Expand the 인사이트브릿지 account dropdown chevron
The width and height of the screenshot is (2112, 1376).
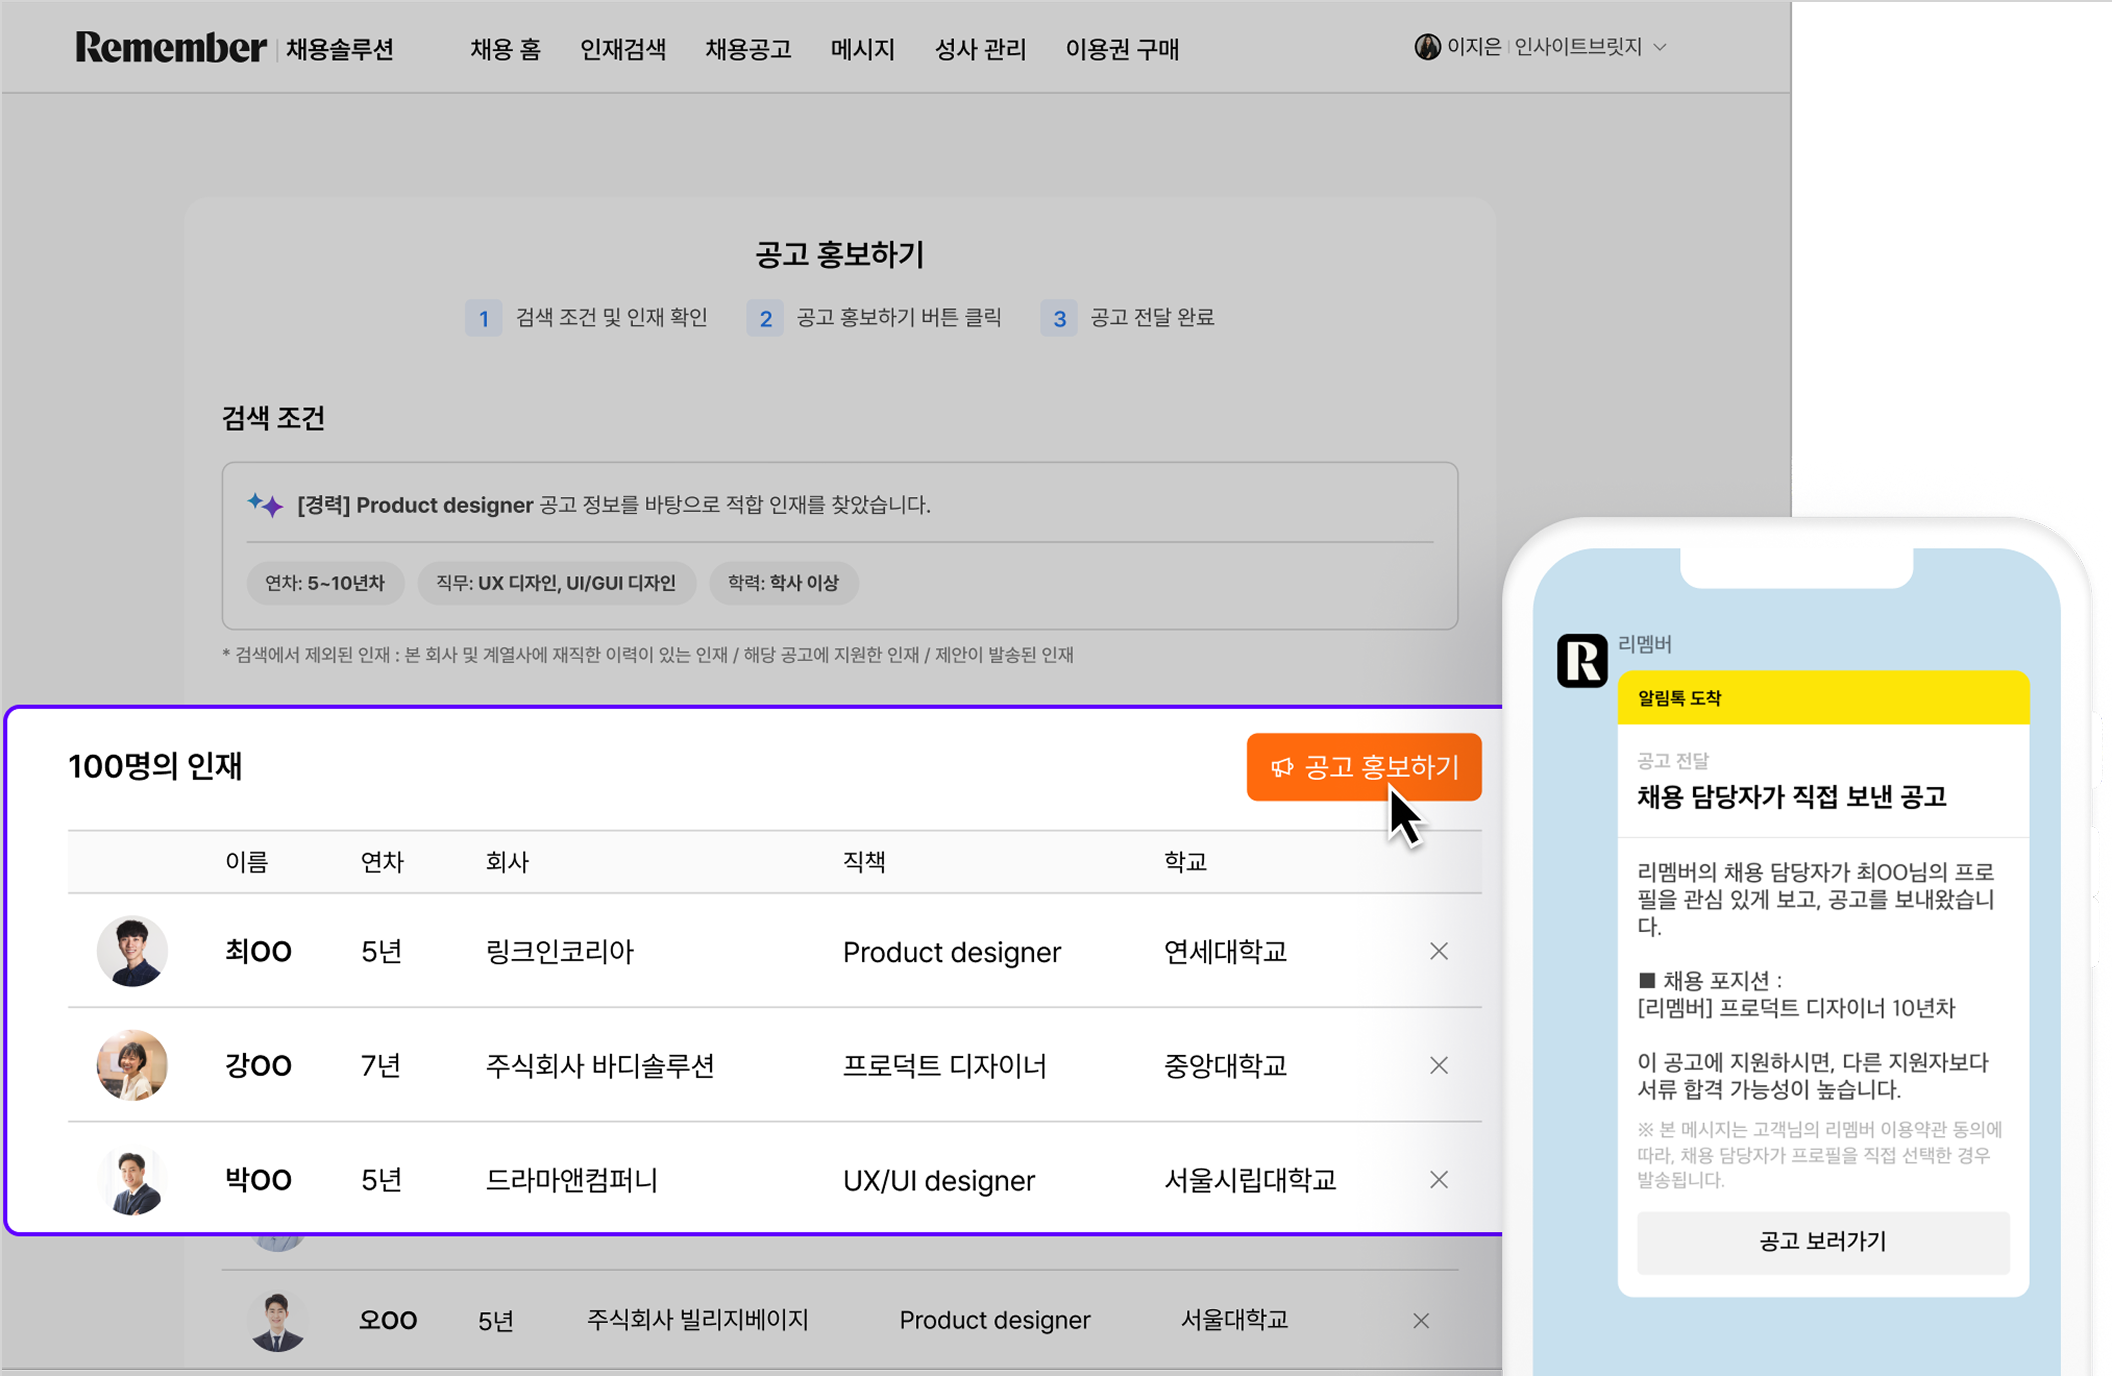coord(1661,47)
